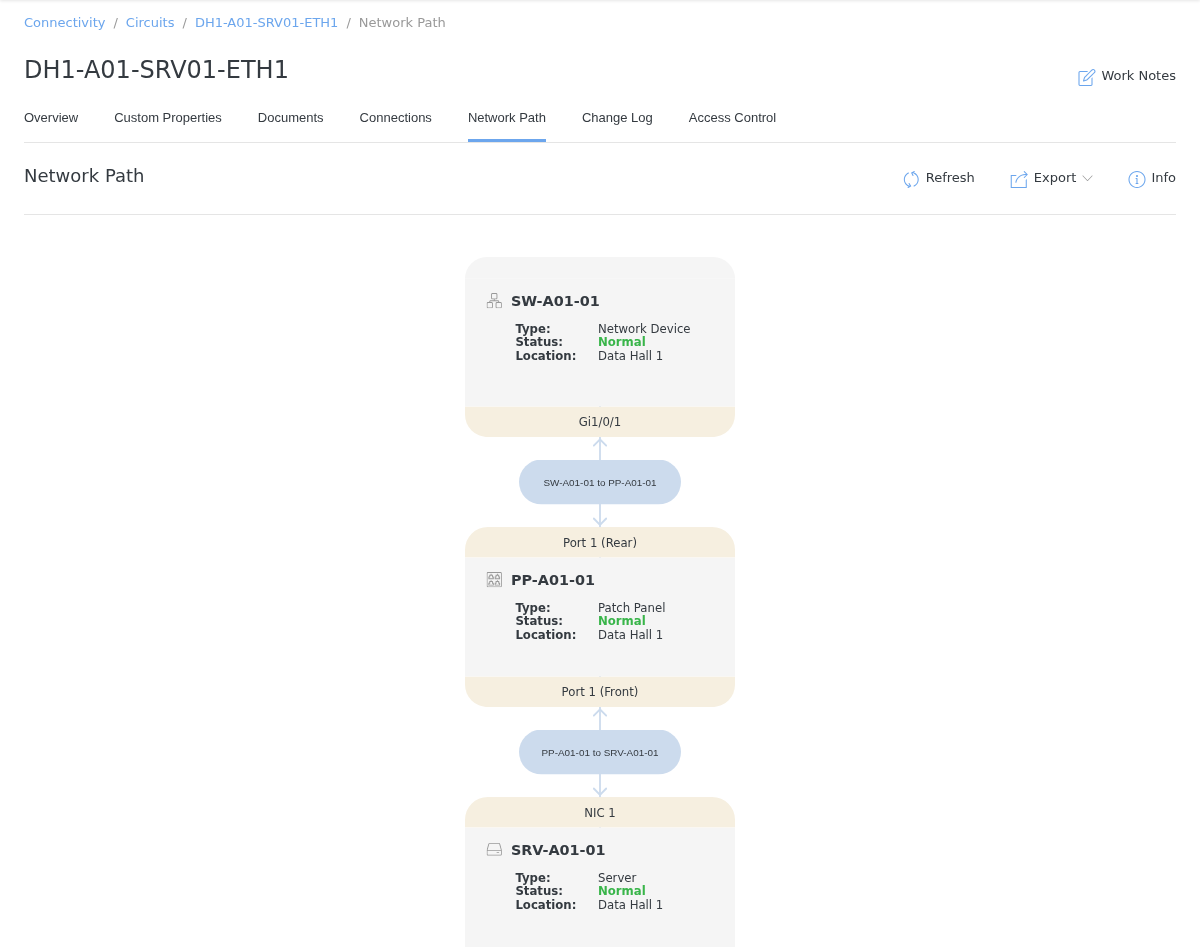
Task: Open the Documents tab
Action: pos(291,118)
